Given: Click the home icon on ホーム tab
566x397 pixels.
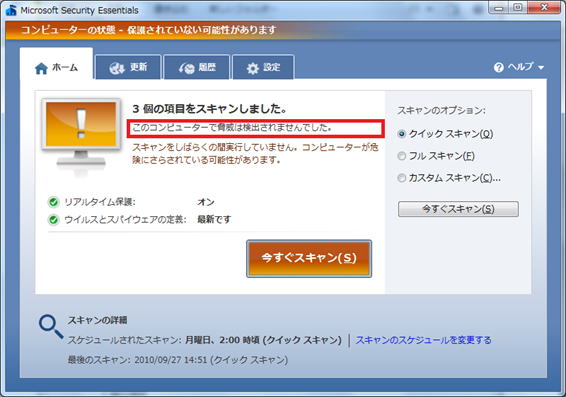Looking at the screenshot, I should 41,68.
